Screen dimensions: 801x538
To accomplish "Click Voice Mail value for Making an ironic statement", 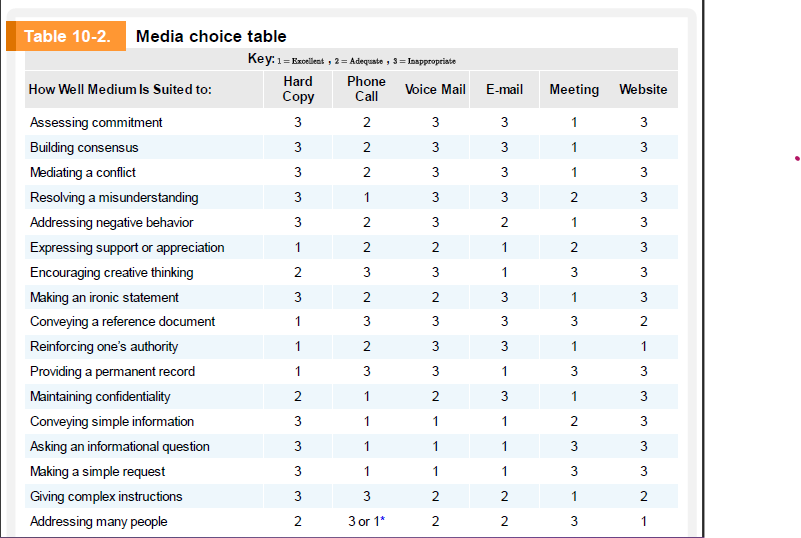I will point(435,297).
